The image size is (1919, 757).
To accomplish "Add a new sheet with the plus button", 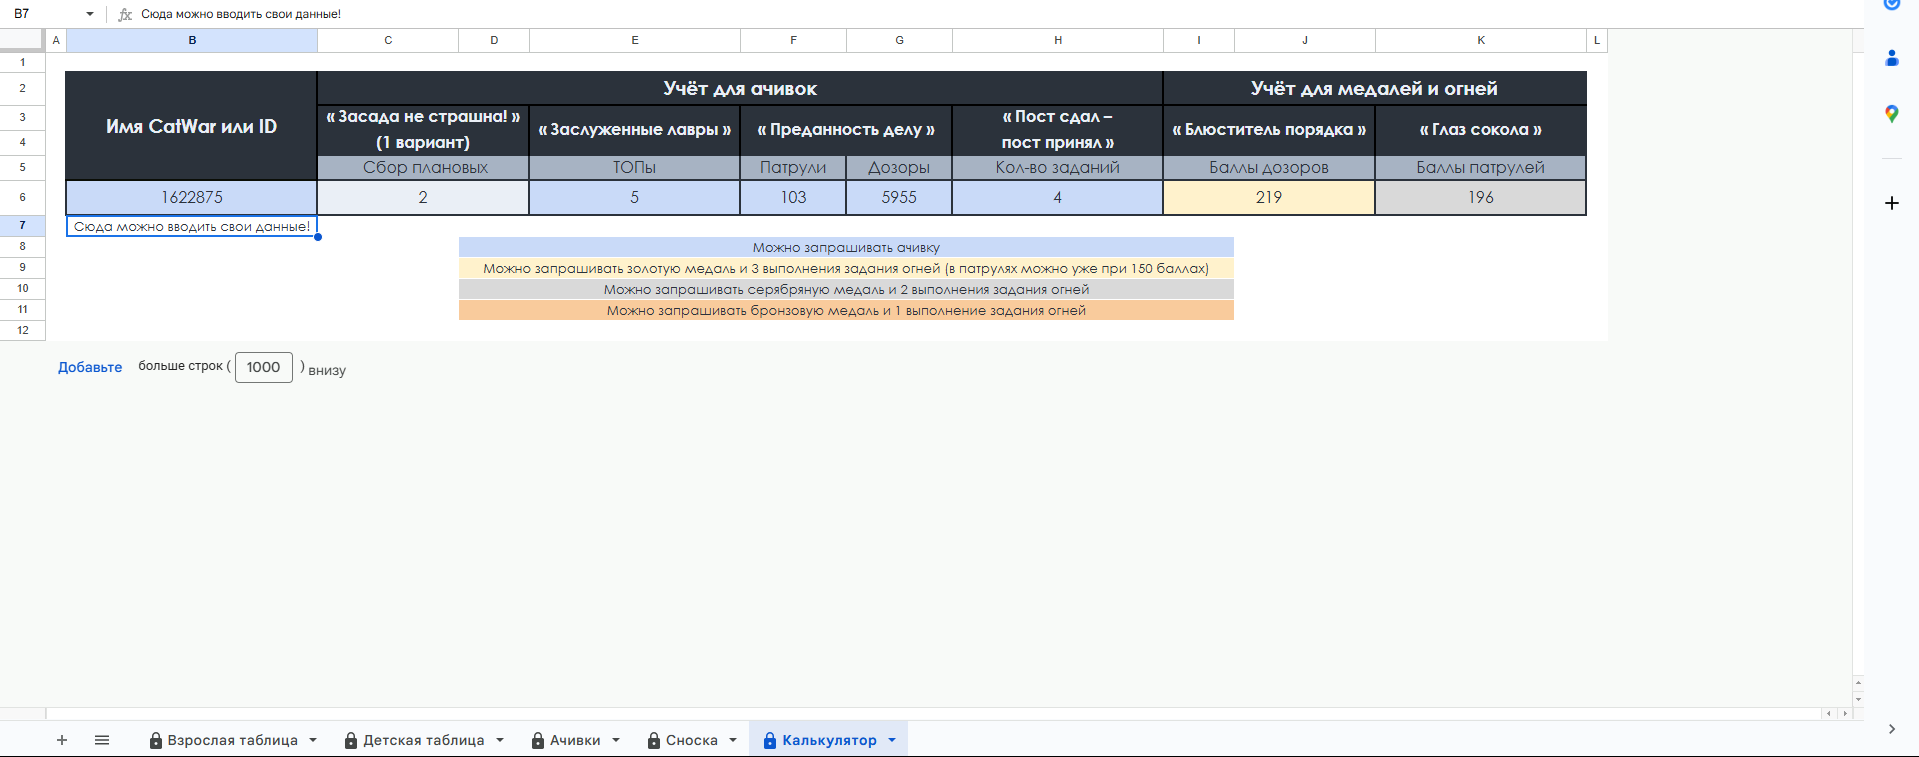I will pos(62,740).
